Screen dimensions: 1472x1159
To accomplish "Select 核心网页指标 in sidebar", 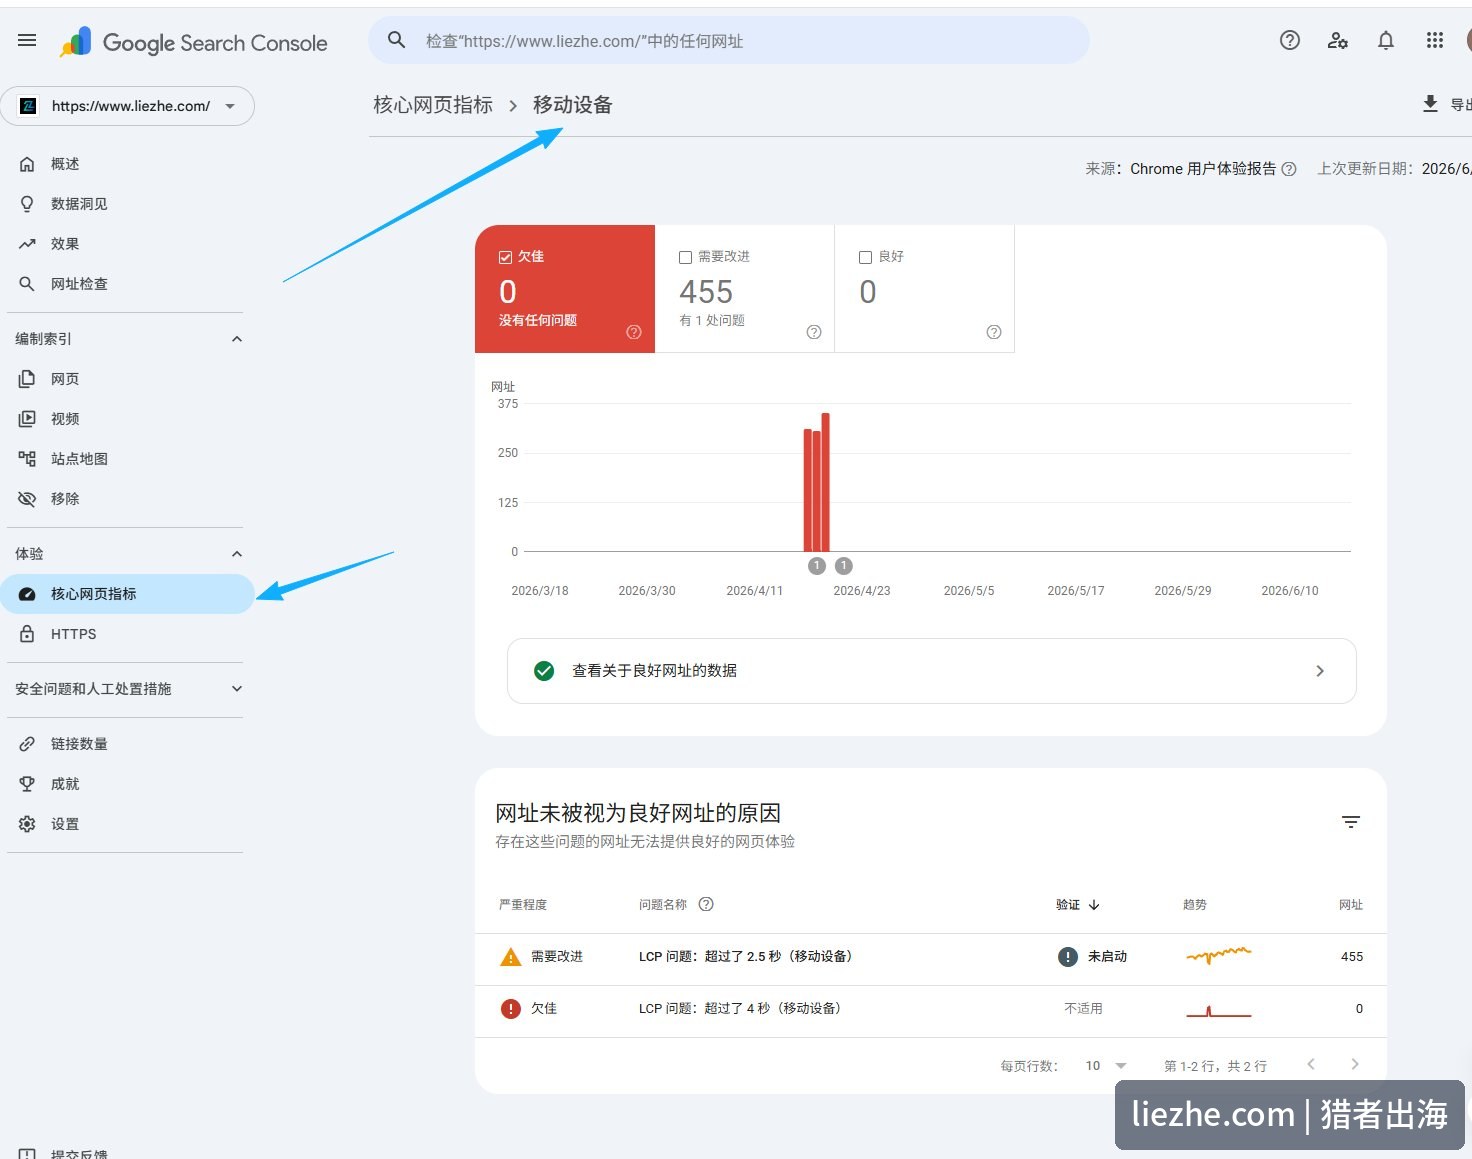I will (125, 594).
